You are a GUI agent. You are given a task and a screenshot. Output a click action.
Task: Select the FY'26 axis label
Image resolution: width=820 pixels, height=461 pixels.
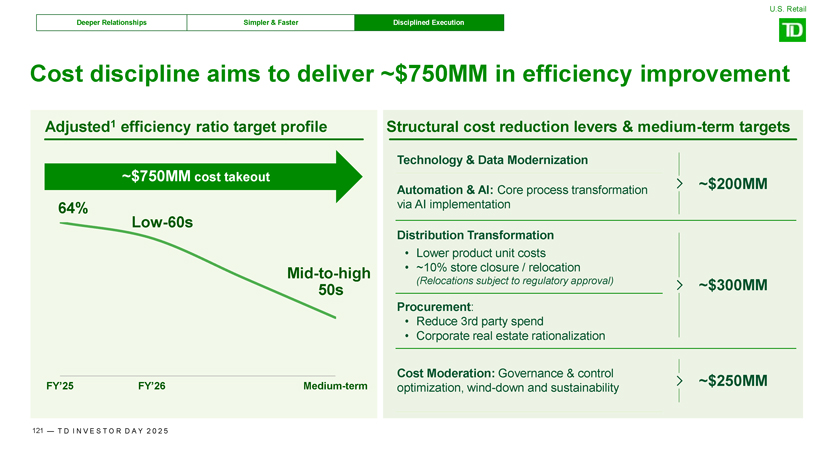click(151, 387)
